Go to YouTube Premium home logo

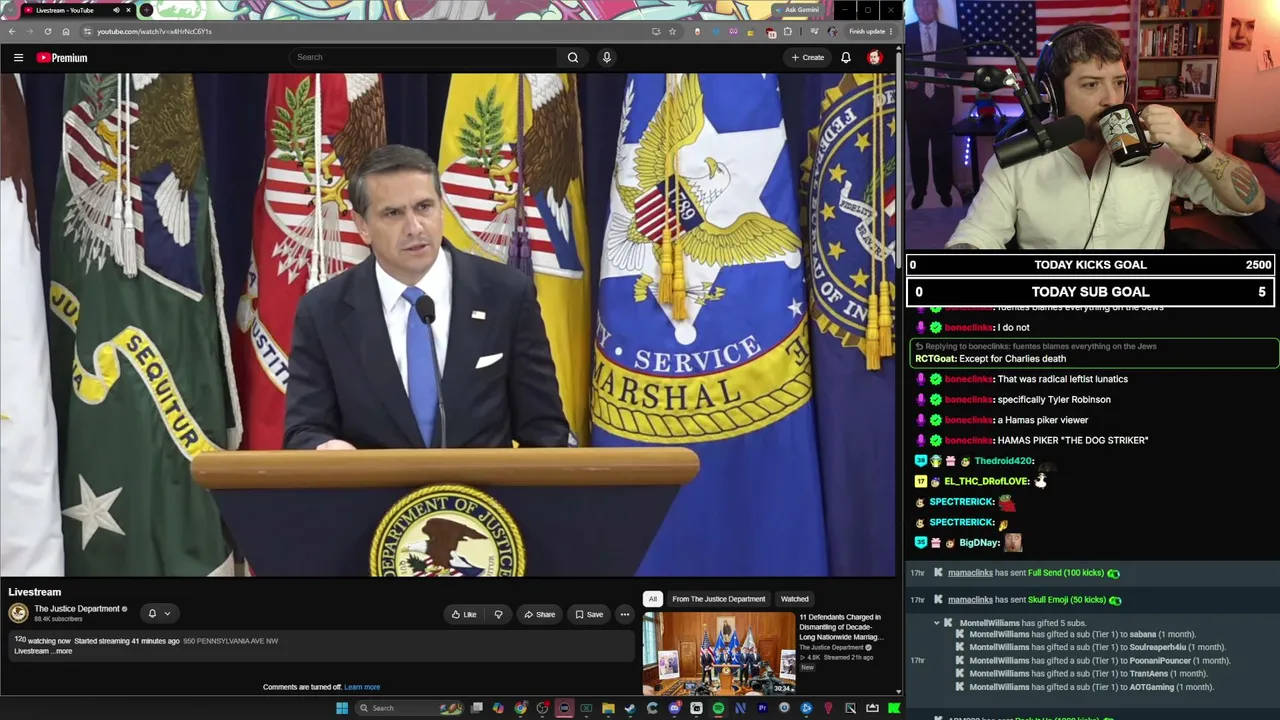(62, 58)
